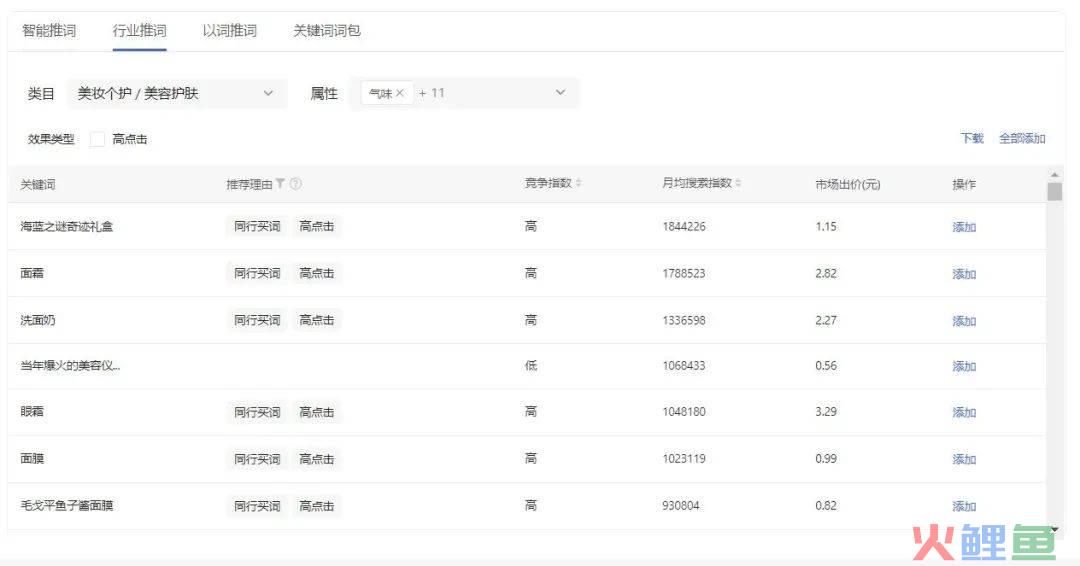
Task: Switch to the 智能推词 tab
Action: coord(49,31)
